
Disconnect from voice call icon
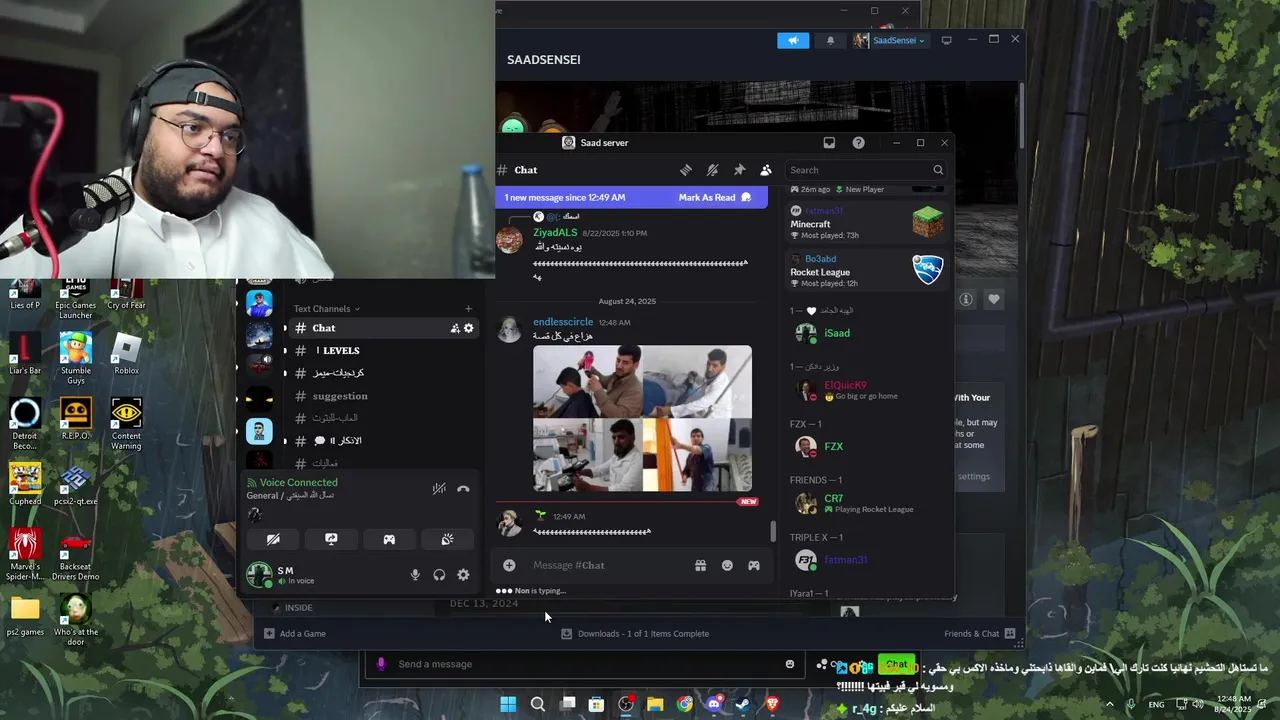(463, 489)
